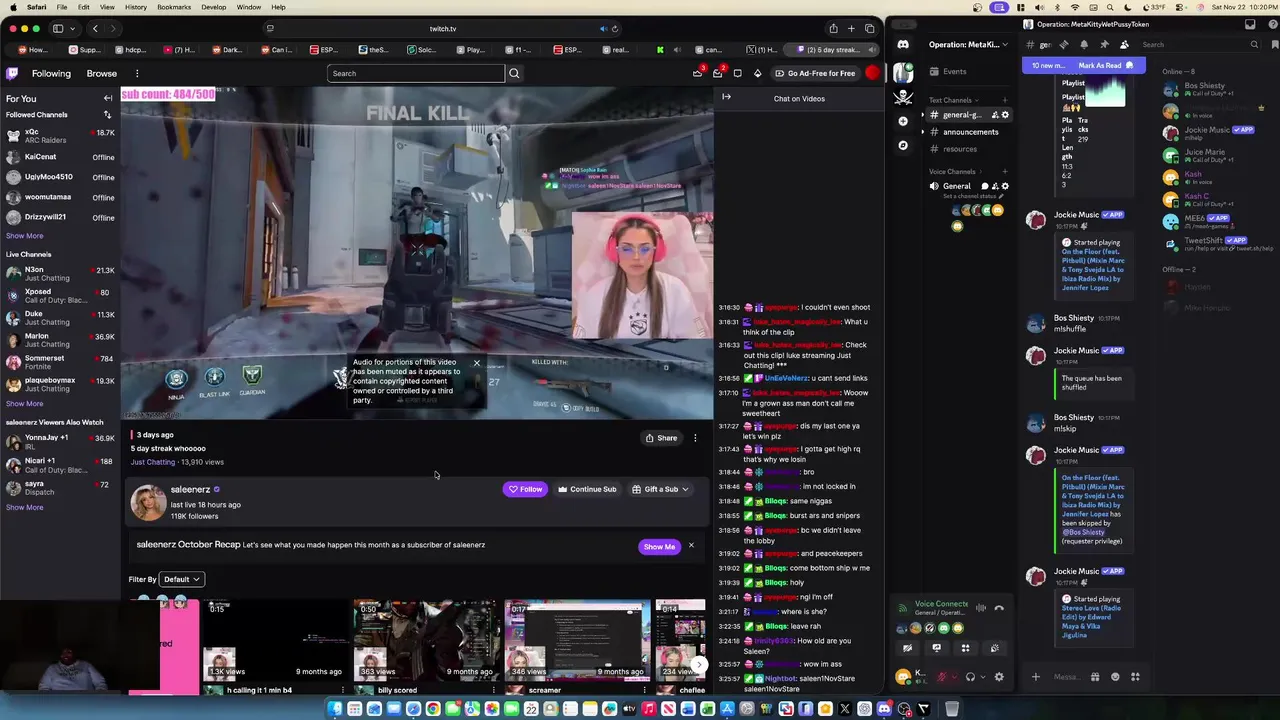Open Safari File menu

[61, 7]
